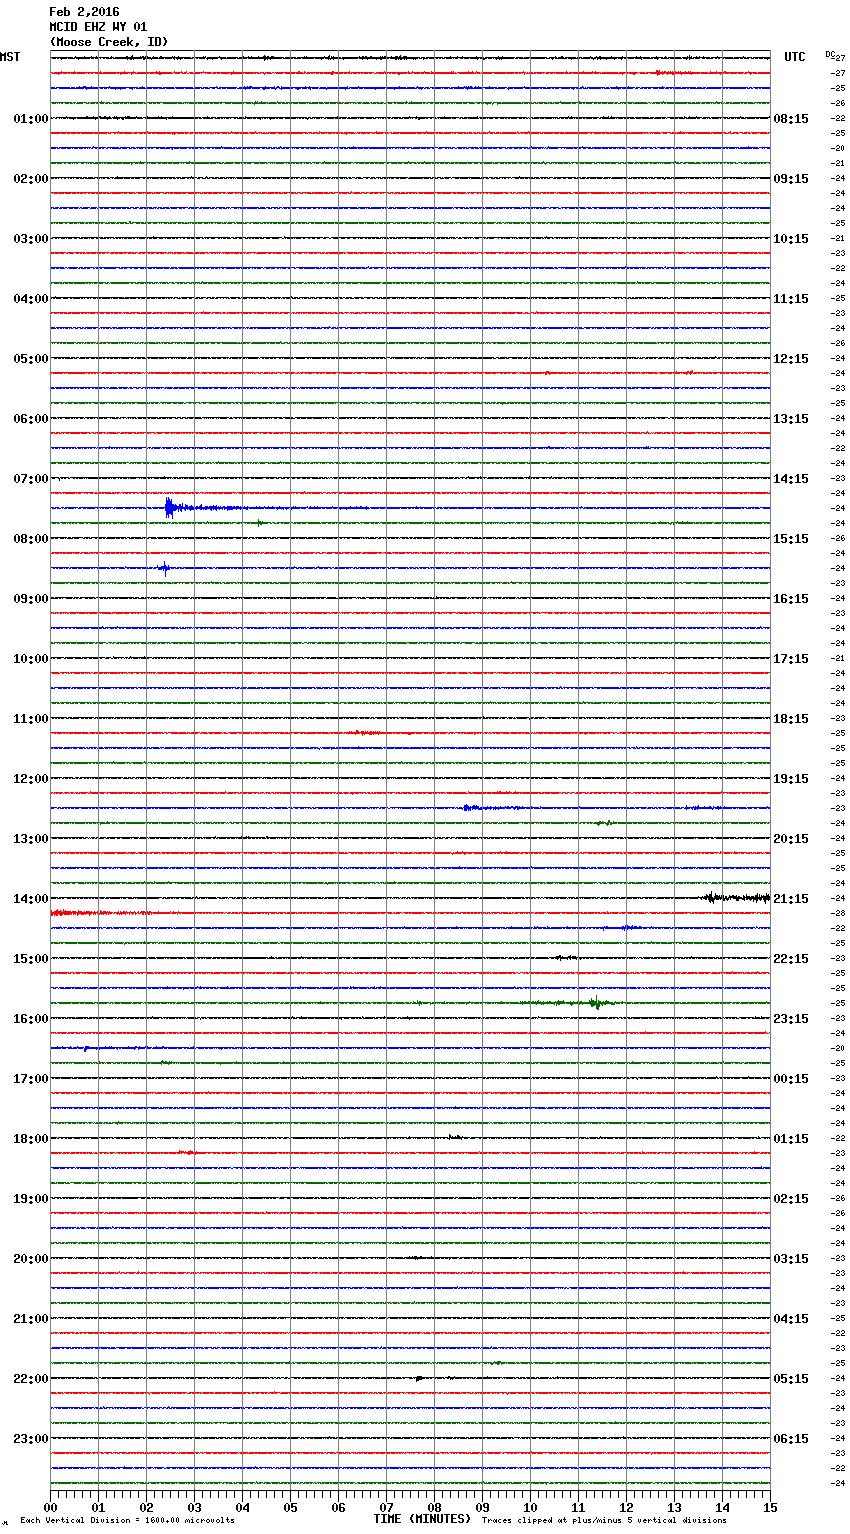The width and height of the screenshot is (850, 1534).
Task: Click the 12:00 MST time label
Action: (x=31, y=779)
